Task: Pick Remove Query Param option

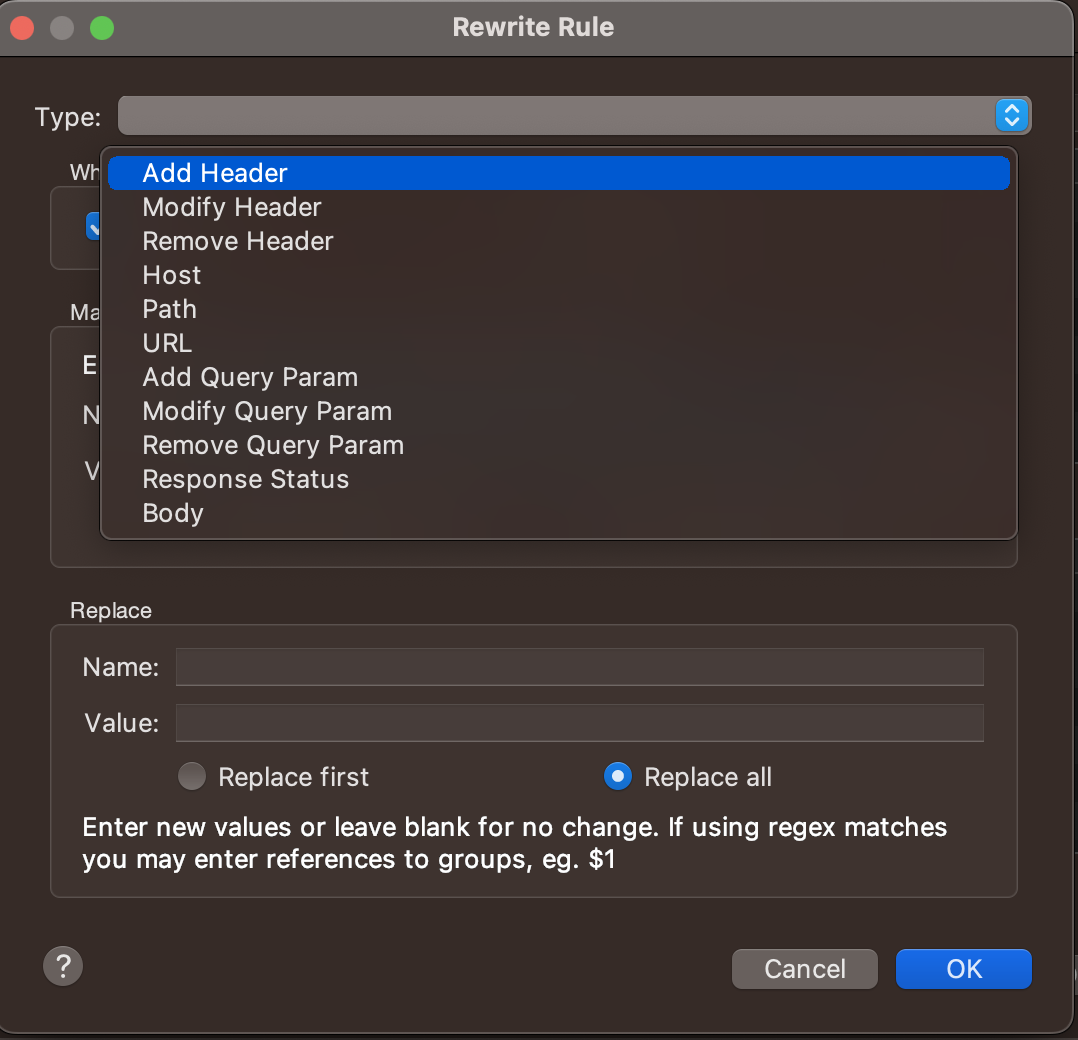Action: tap(273, 445)
